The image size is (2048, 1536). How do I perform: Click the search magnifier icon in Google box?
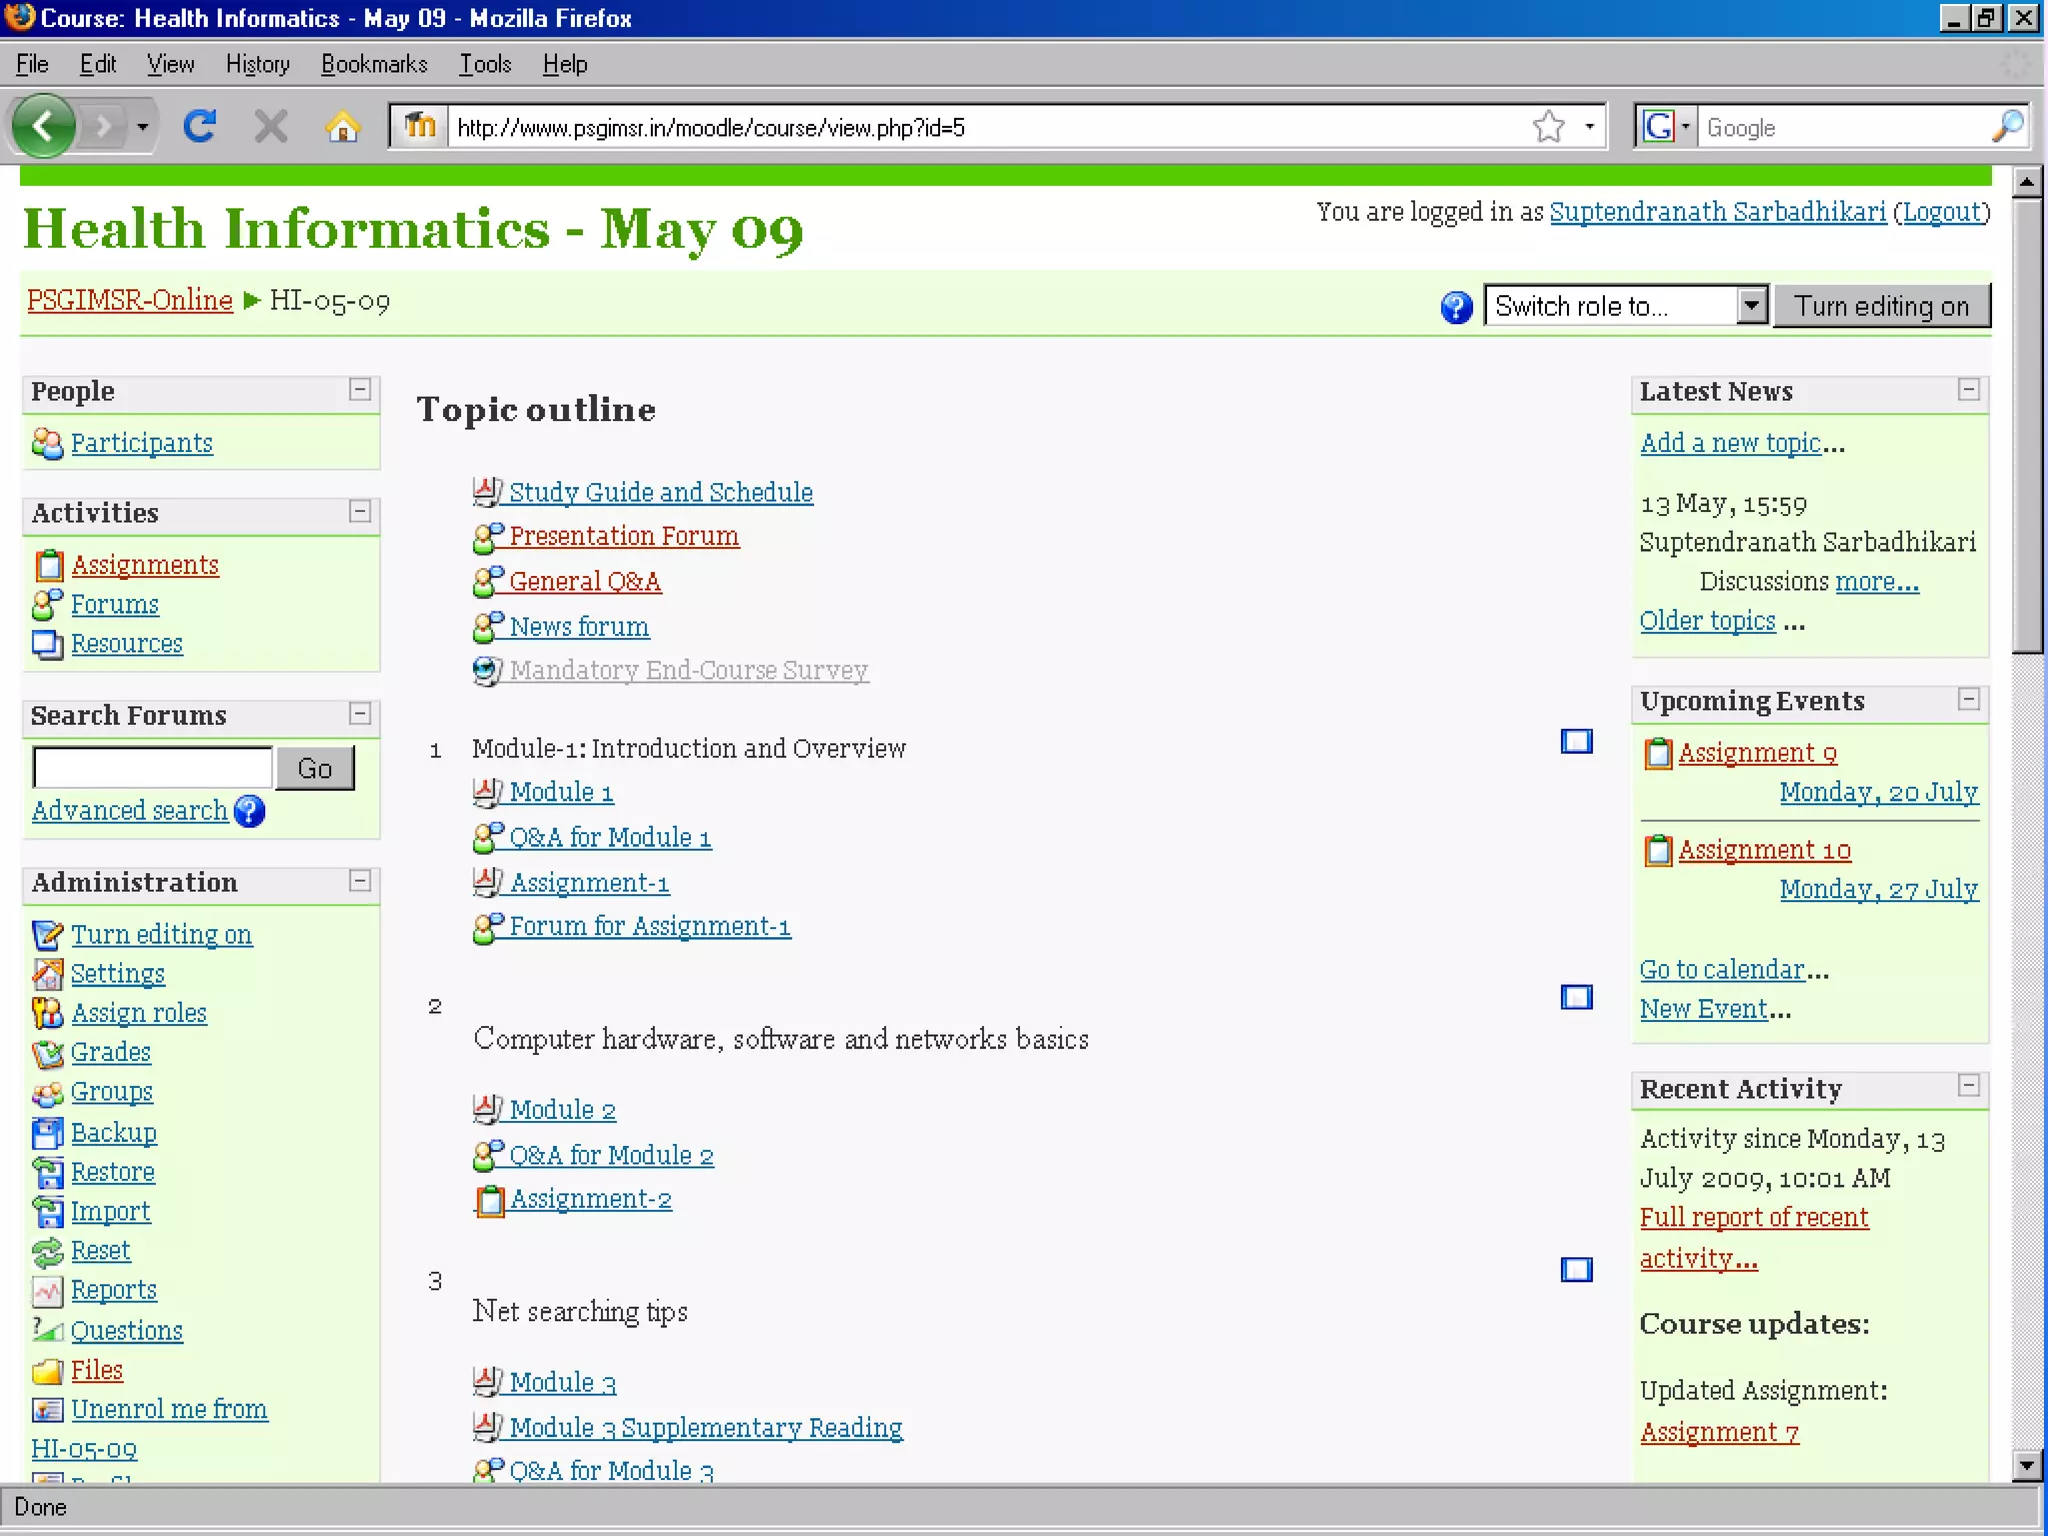pyautogui.click(x=2007, y=127)
